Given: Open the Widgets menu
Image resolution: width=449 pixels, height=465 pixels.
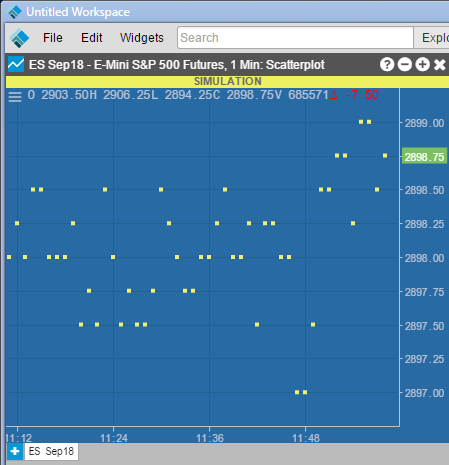Looking at the screenshot, I should click(142, 38).
